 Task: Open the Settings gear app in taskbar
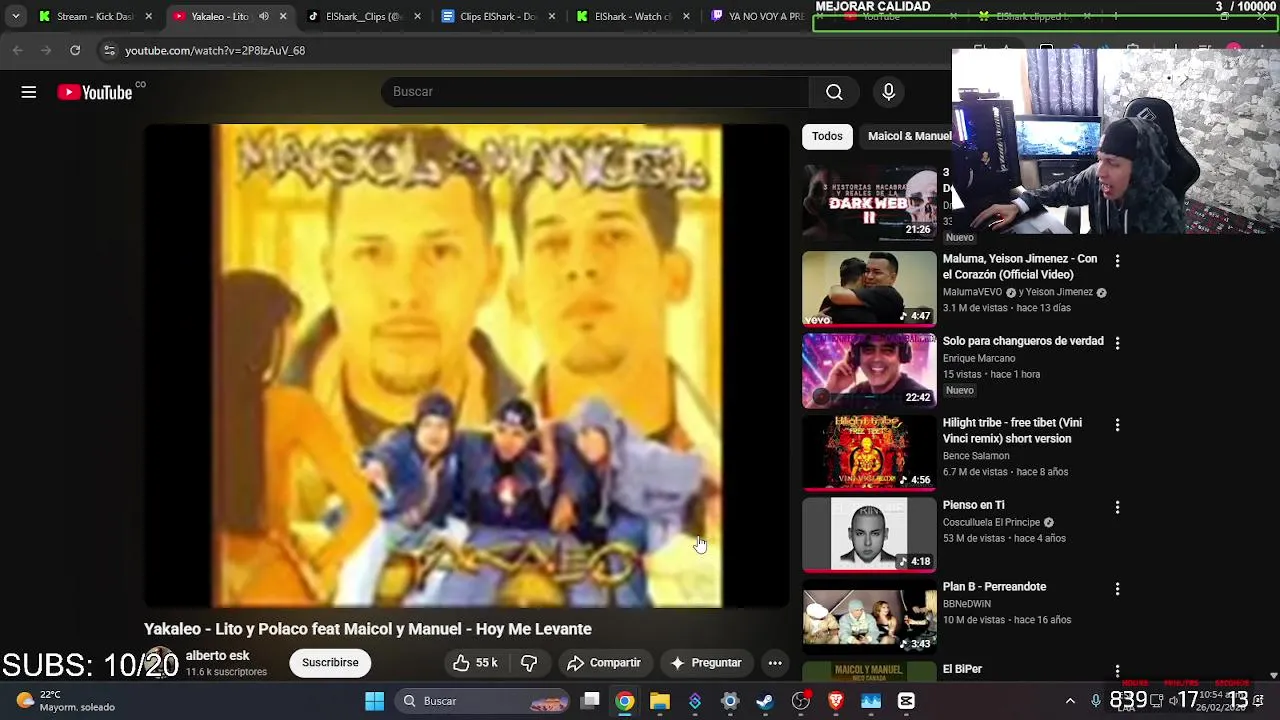[730, 701]
